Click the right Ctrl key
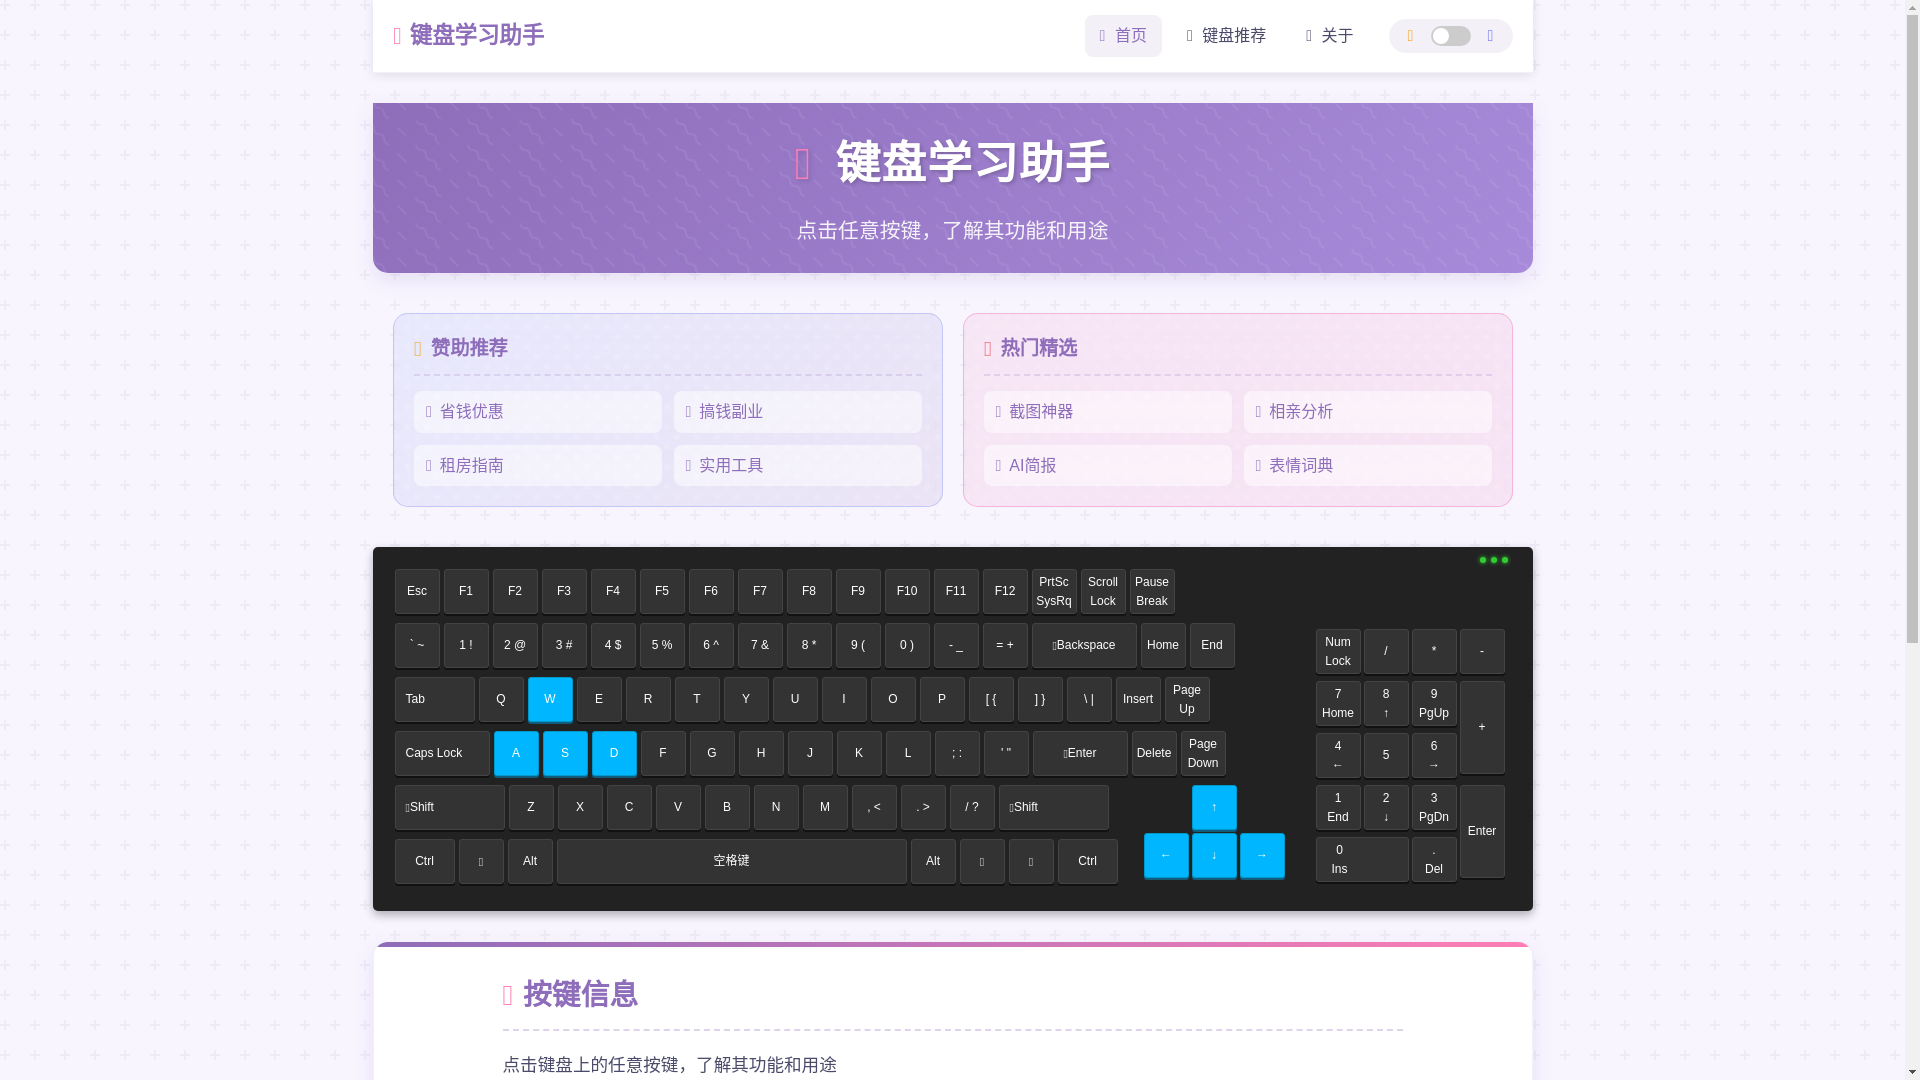The width and height of the screenshot is (1920, 1080). [1088, 861]
